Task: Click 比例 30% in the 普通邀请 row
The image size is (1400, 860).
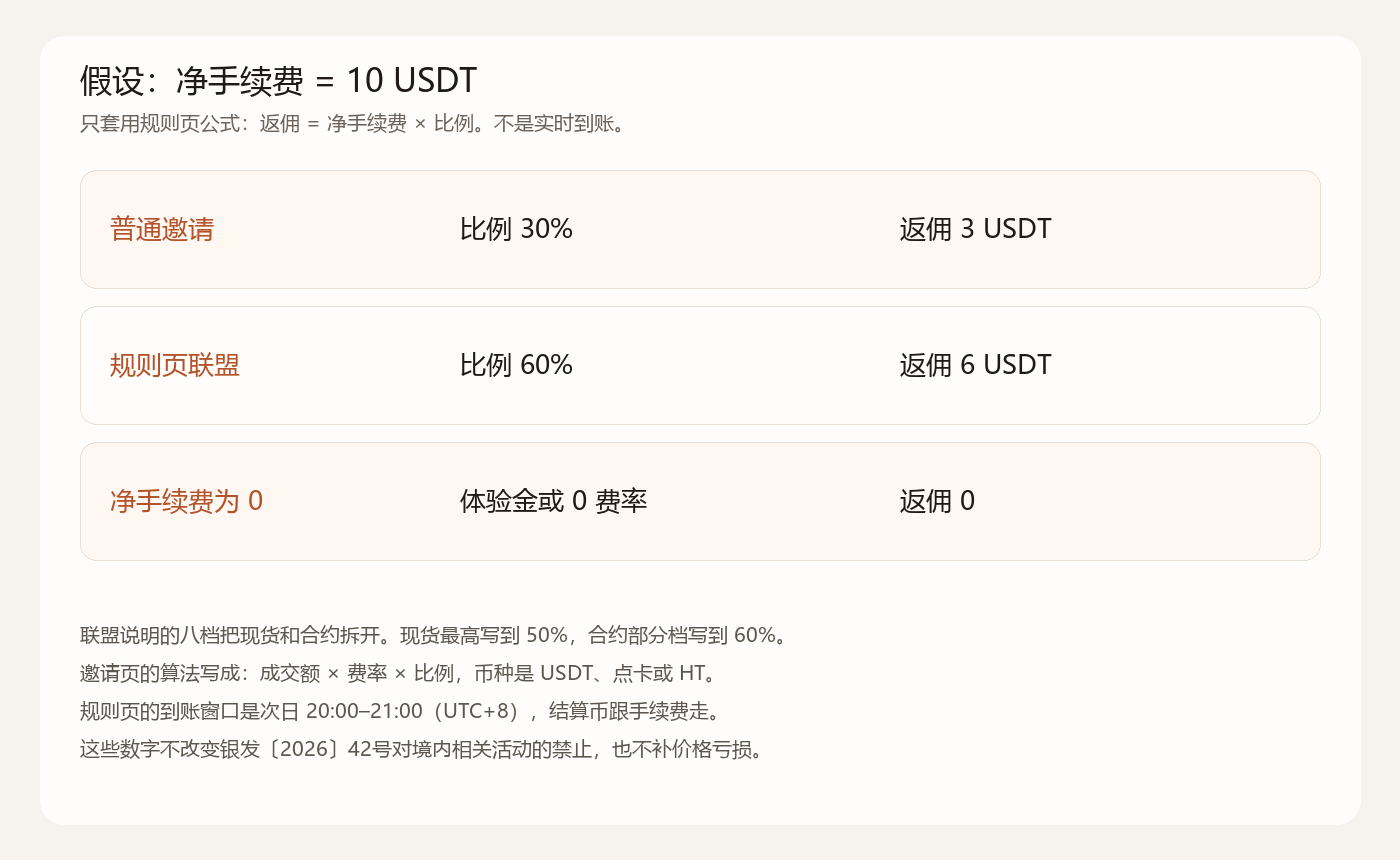Action: click(x=516, y=229)
